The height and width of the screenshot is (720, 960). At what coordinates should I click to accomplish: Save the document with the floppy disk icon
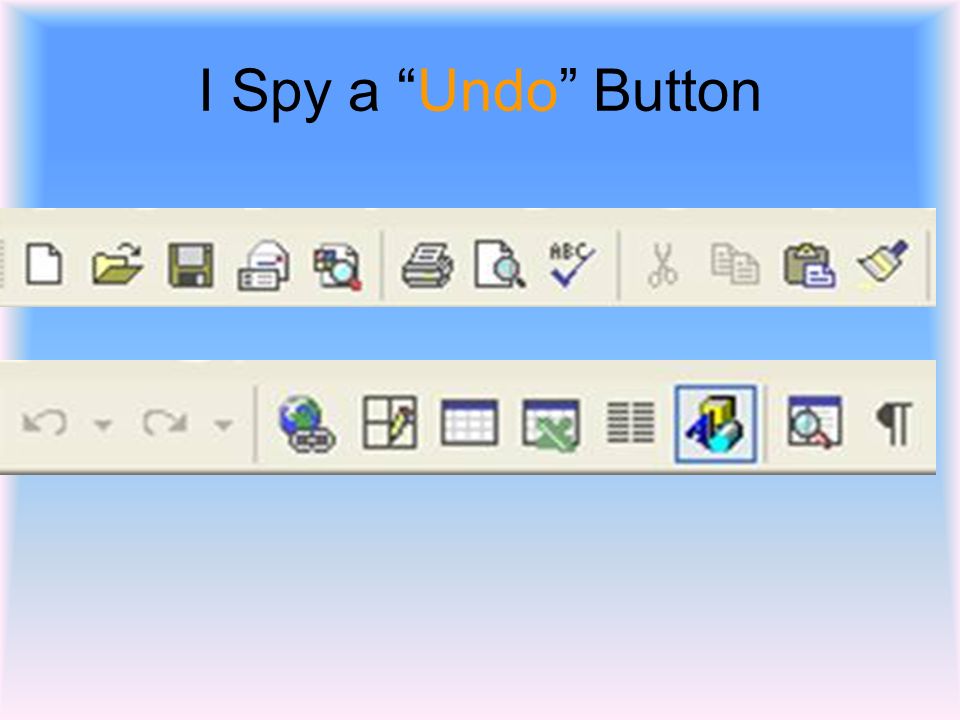tap(190, 265)
